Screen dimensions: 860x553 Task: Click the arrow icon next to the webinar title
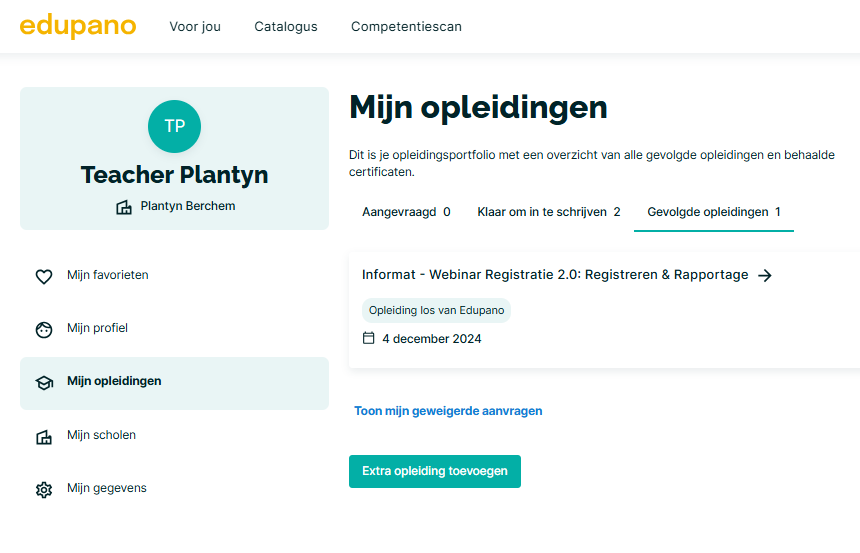(765, 275)
